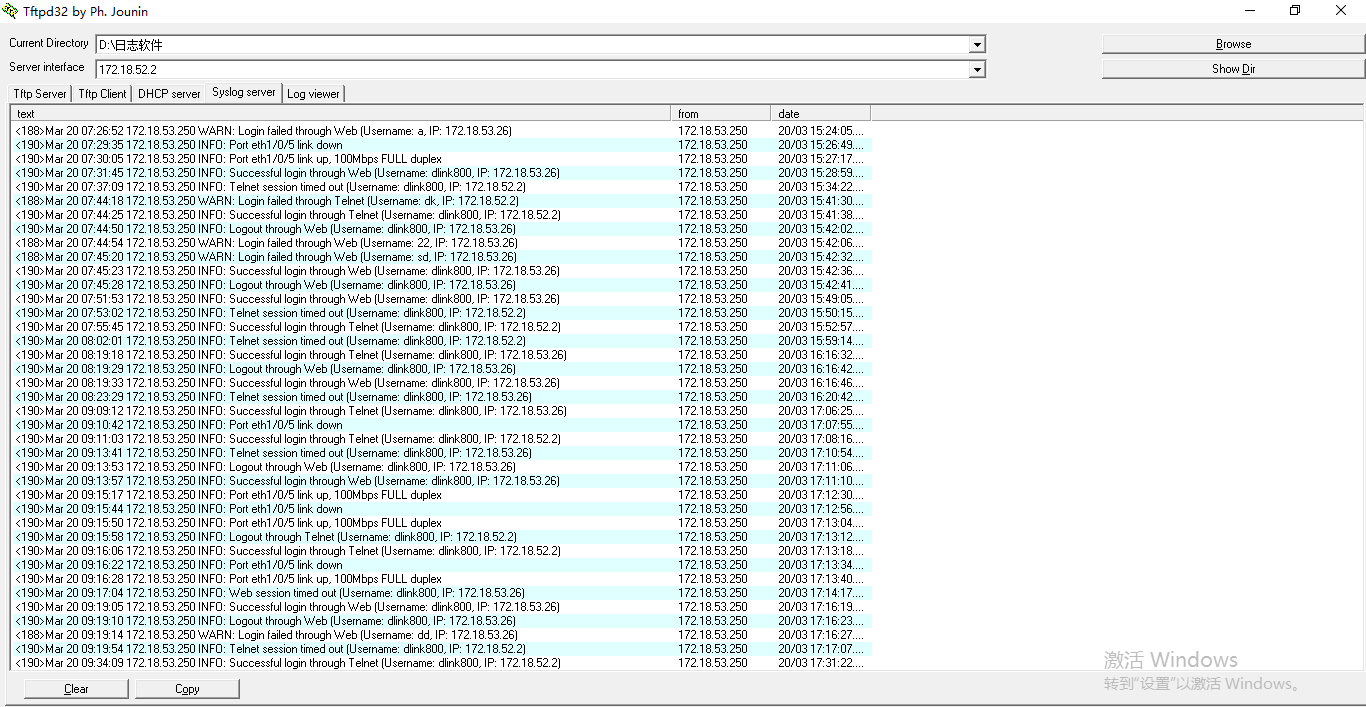Open the Server interface dropdown list
Viewport: 1366px width, 707px height.
[976, 69]
